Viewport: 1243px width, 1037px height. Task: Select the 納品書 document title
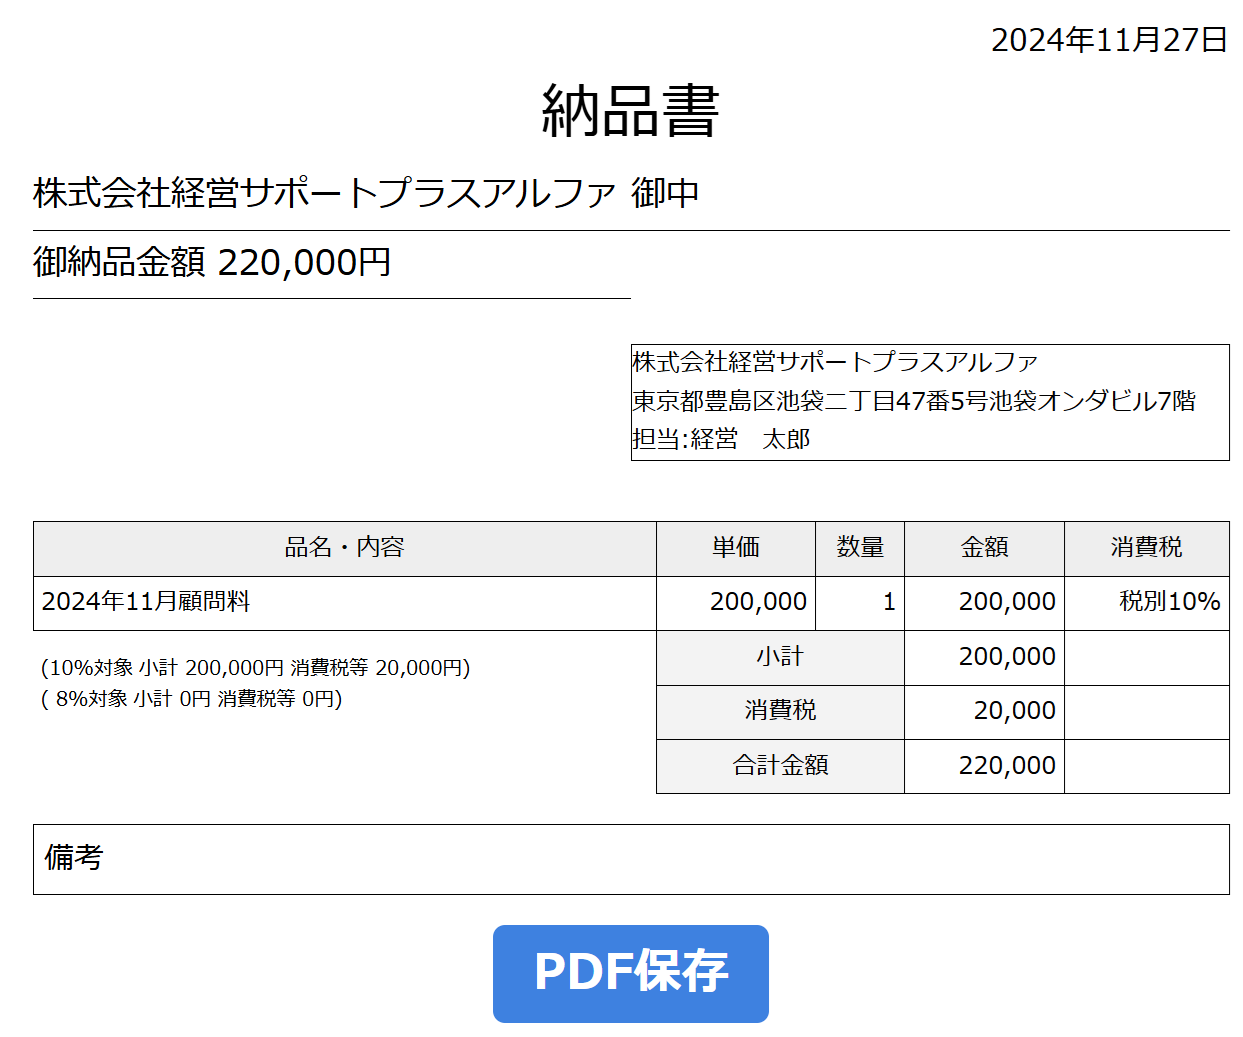(x=630, y=110)
